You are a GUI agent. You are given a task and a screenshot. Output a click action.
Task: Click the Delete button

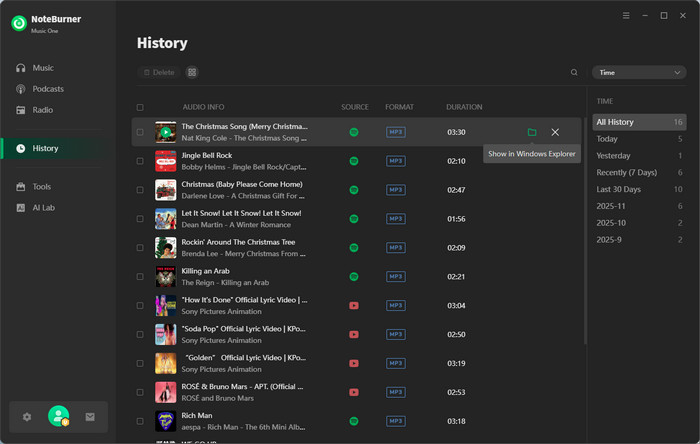click(x=158, y=72)
